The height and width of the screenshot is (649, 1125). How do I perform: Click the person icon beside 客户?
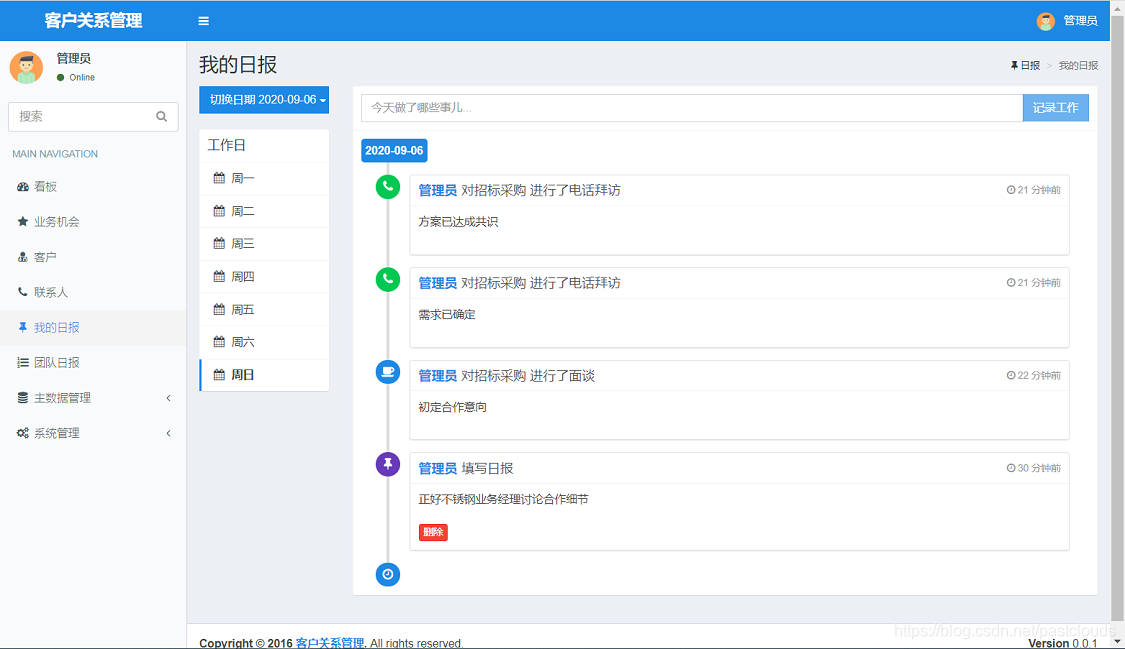23,257
